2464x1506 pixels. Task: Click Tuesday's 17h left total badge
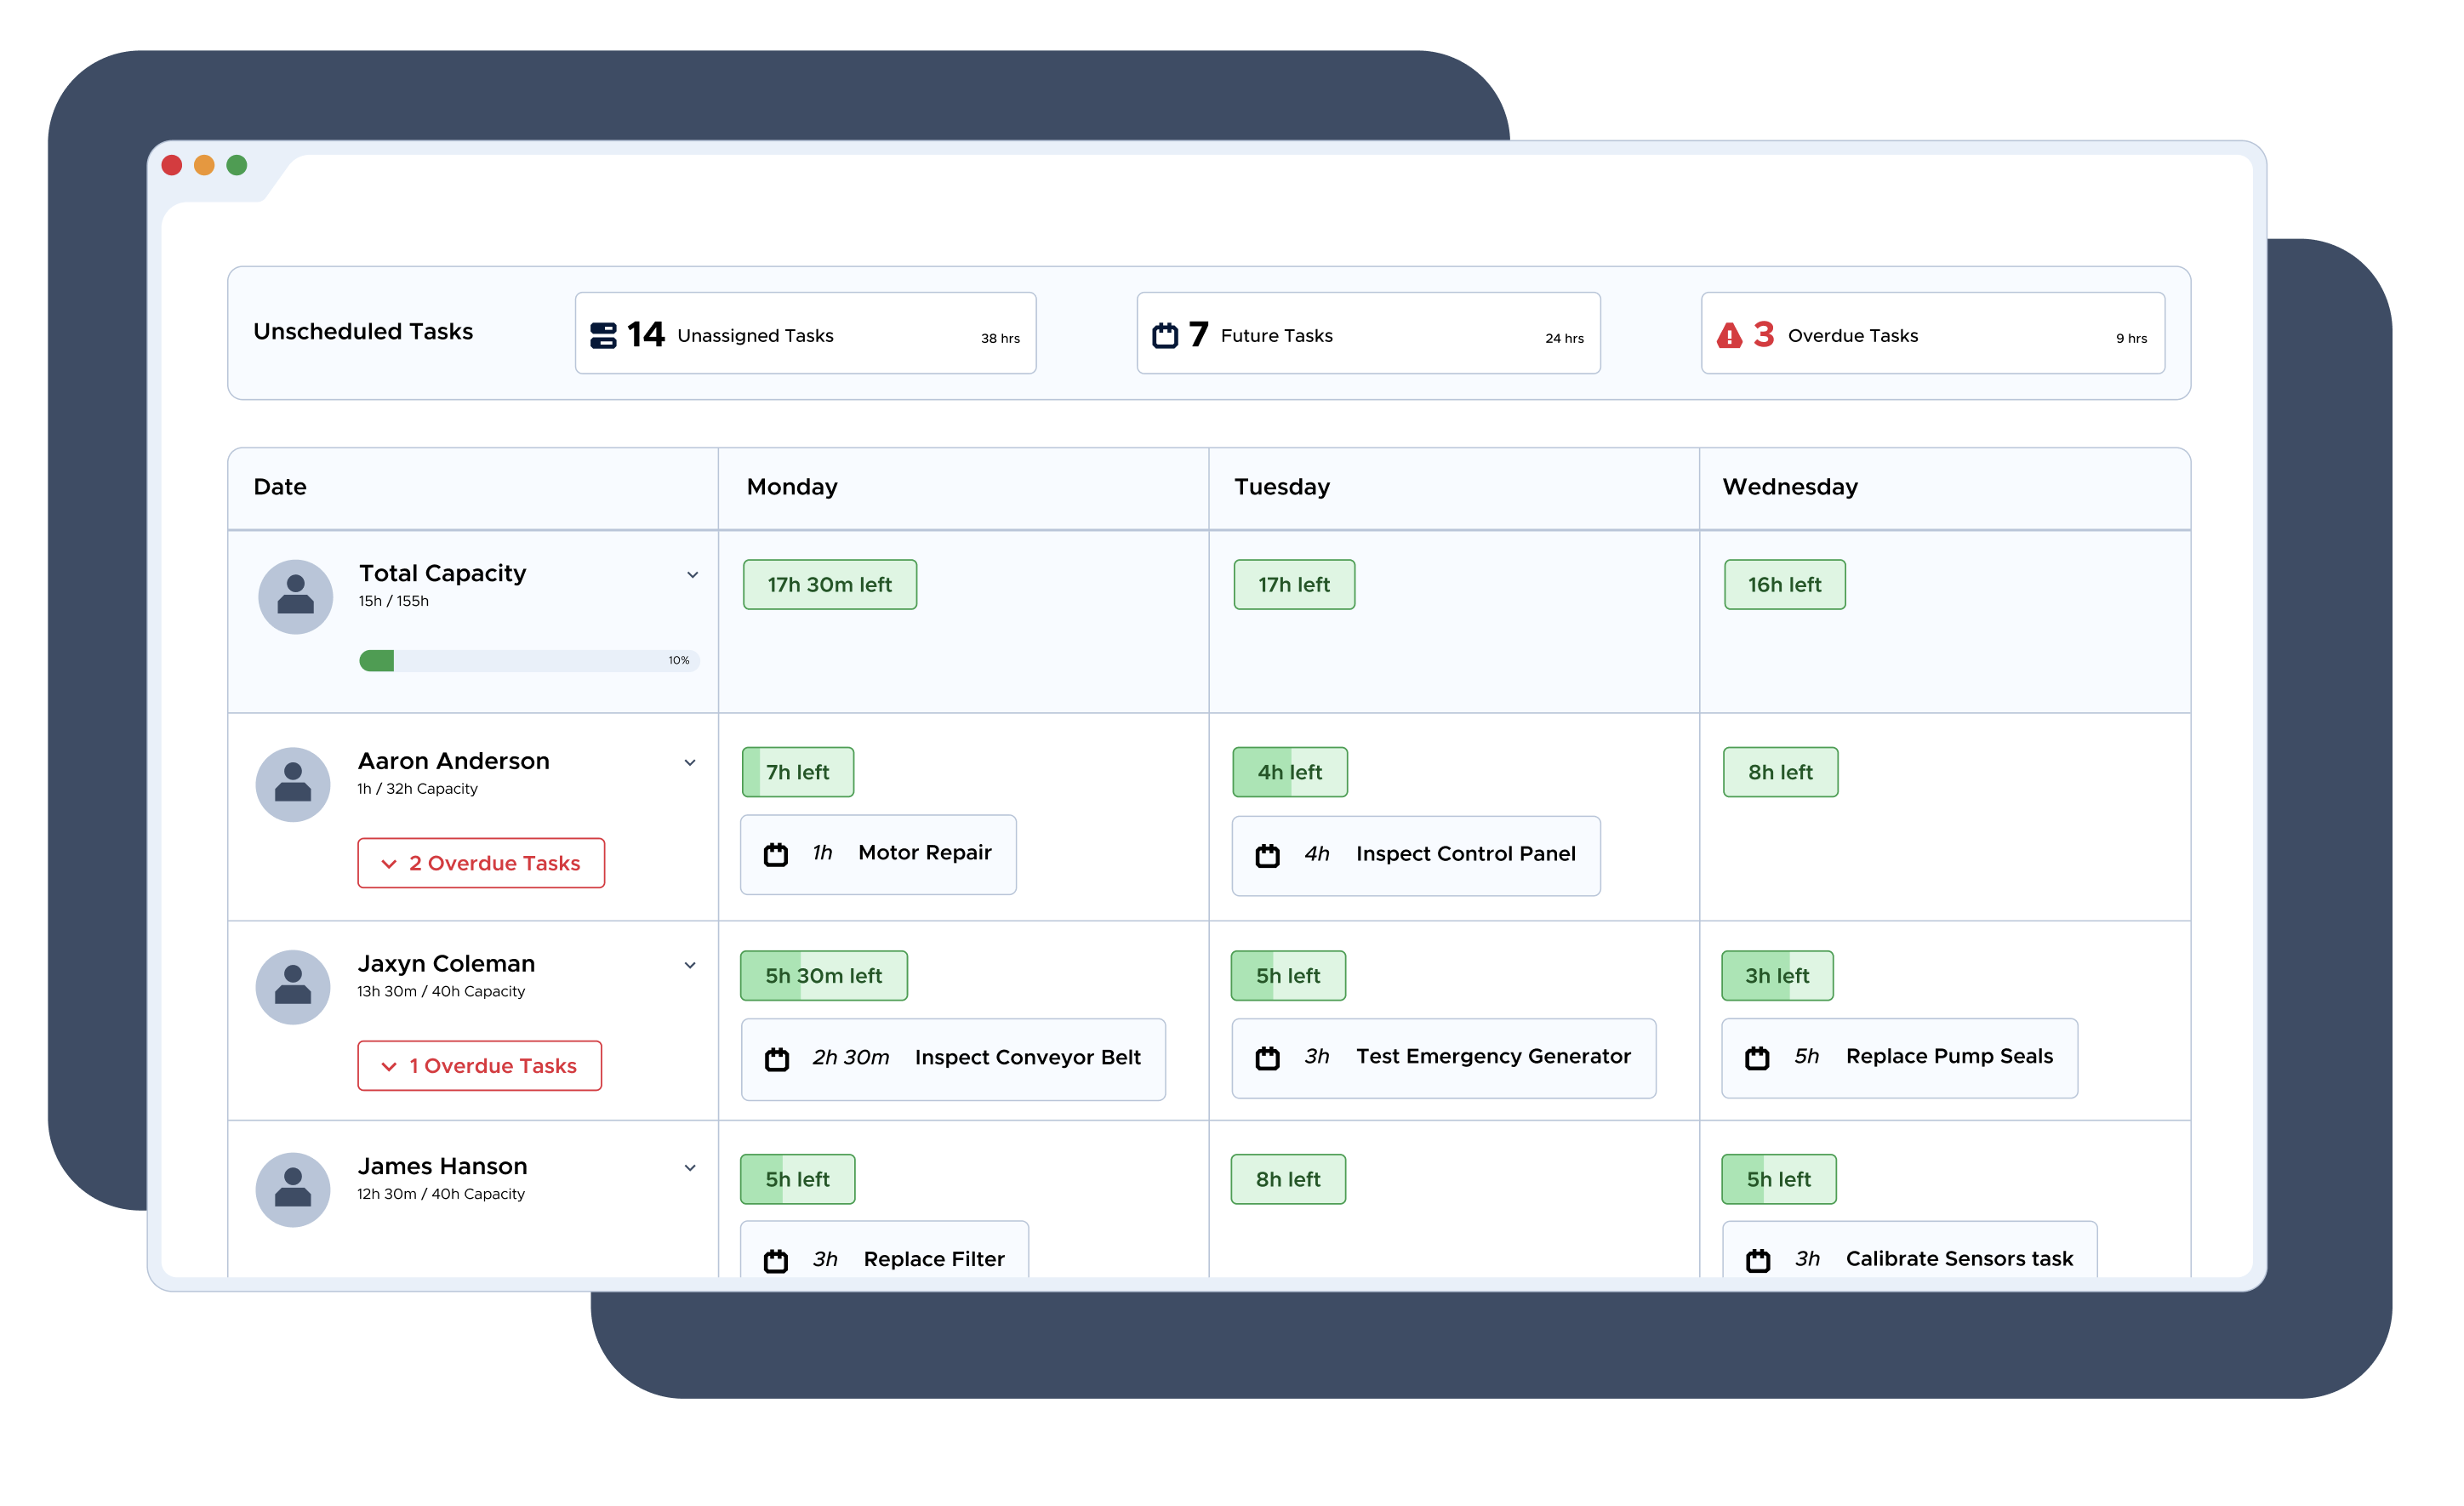point(1294,585)
